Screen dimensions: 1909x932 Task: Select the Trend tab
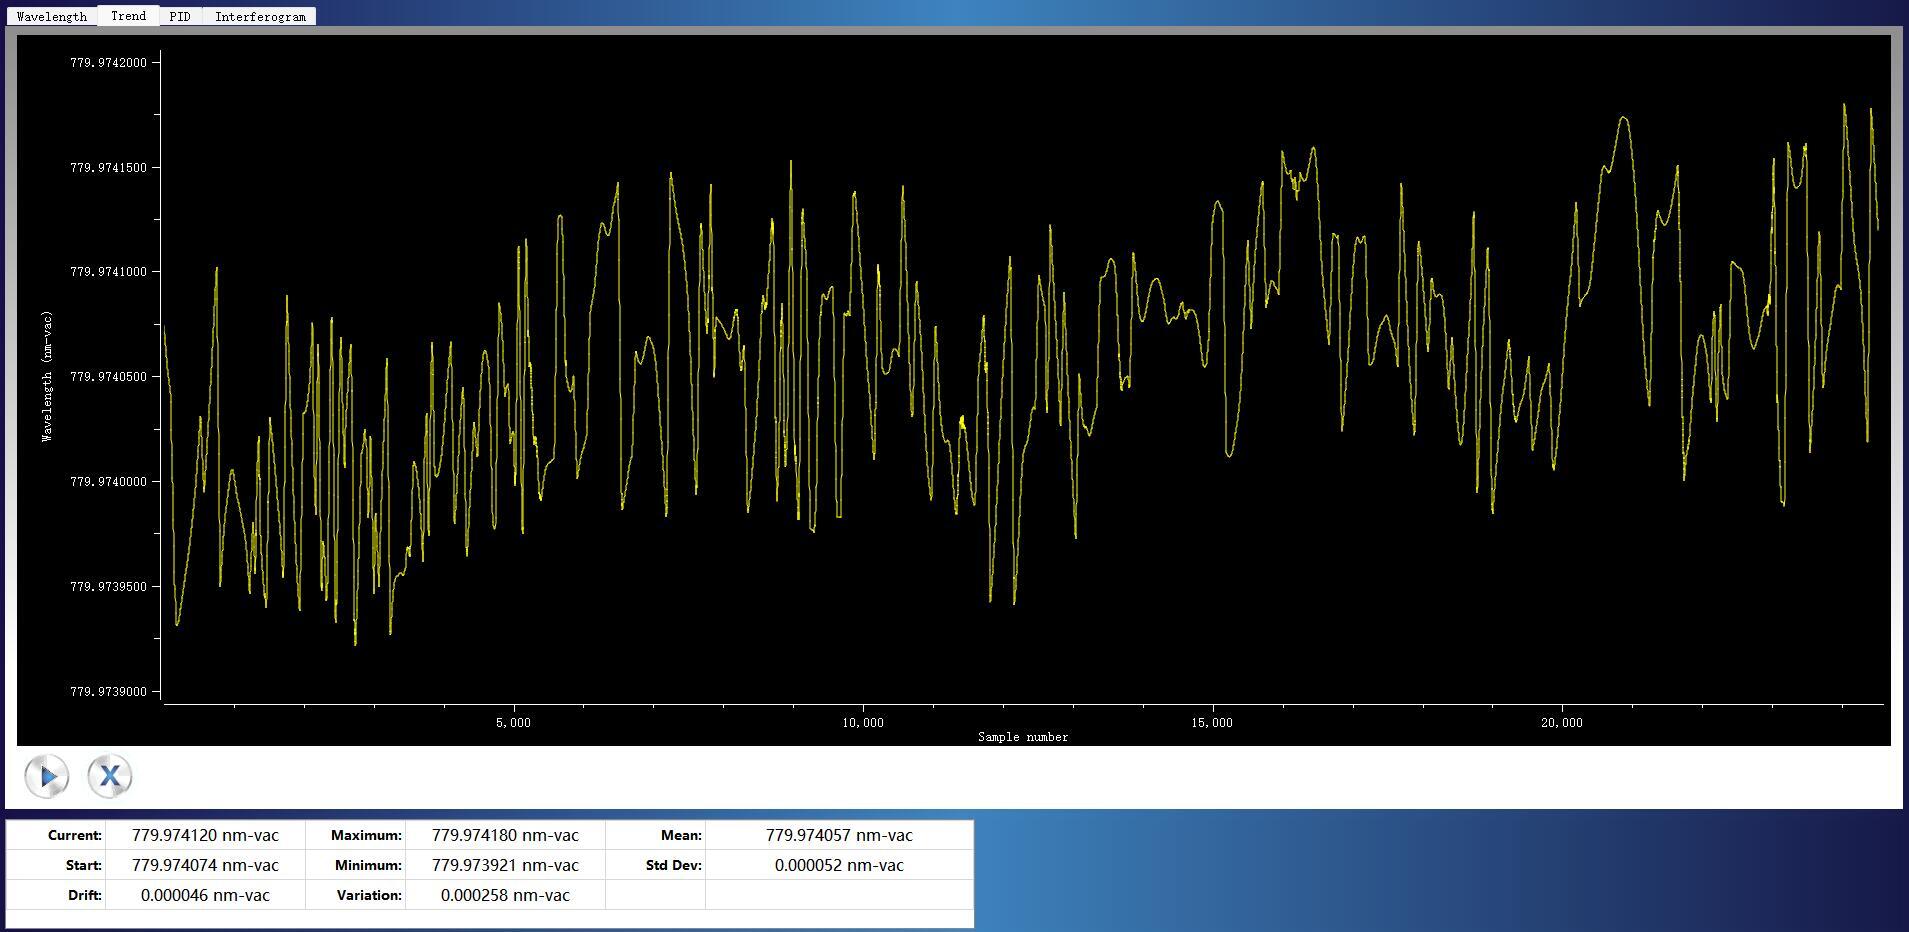coord(128,16)
